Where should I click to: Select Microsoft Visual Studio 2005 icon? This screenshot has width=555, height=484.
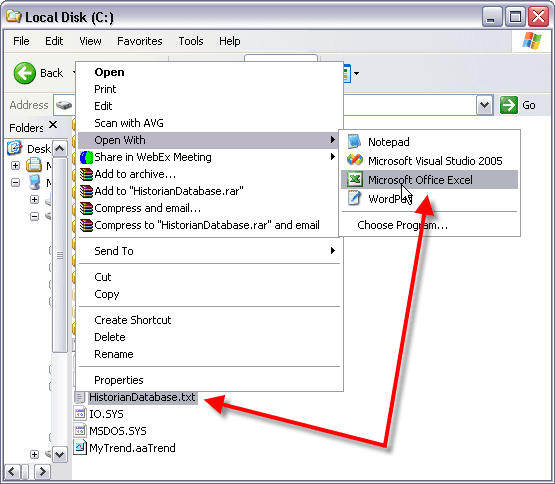pos(354,160)
